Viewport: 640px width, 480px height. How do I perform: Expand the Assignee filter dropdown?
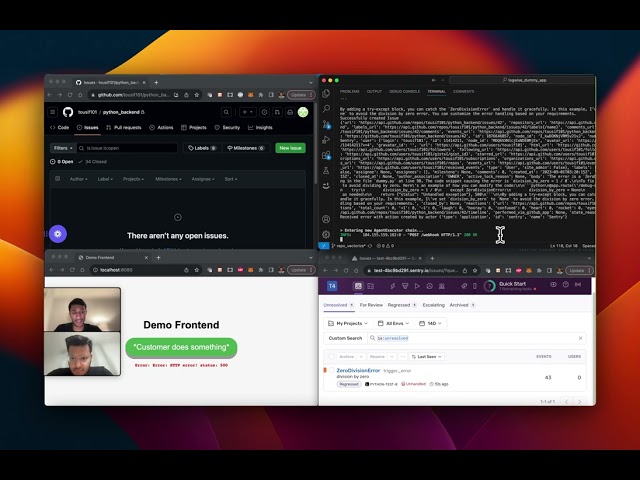point(203,179)
